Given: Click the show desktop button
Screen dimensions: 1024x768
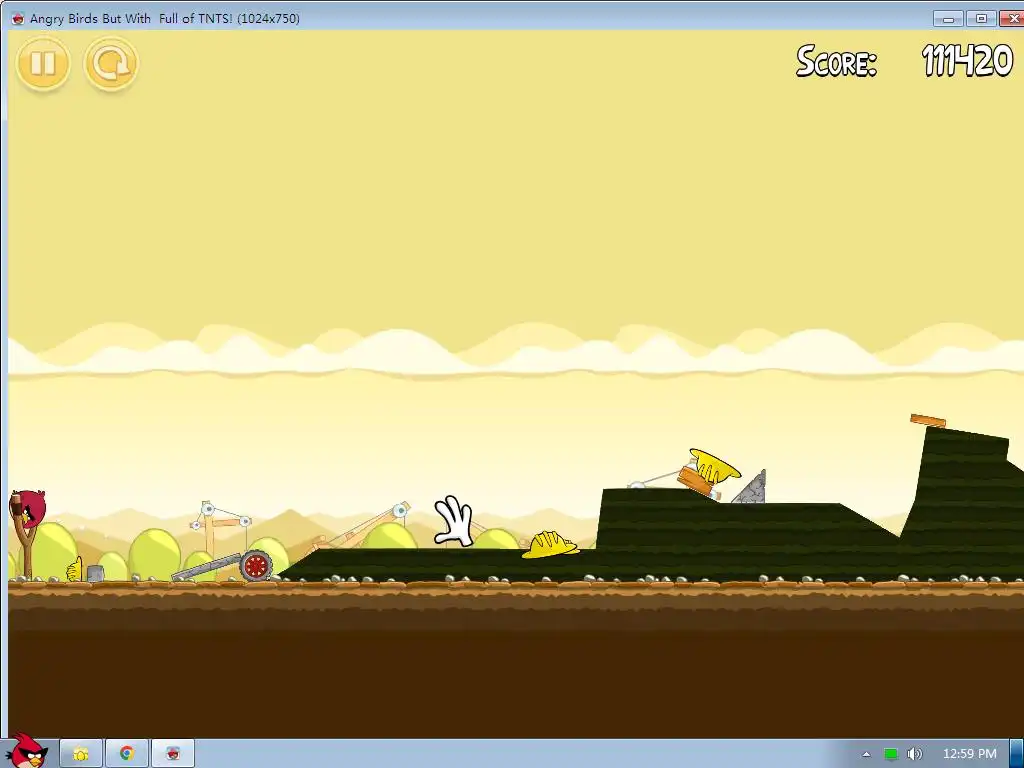Looking at the screenshot, I should (x=1017, y=754).
